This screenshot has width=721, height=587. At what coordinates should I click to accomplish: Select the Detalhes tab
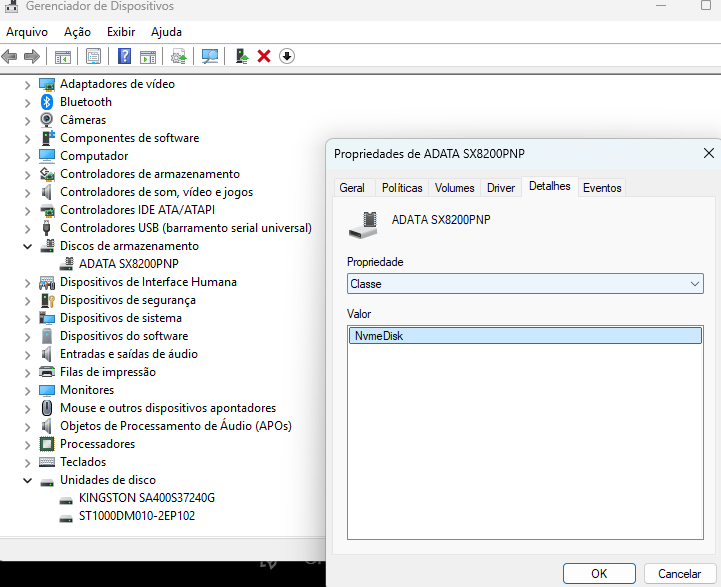549,186
